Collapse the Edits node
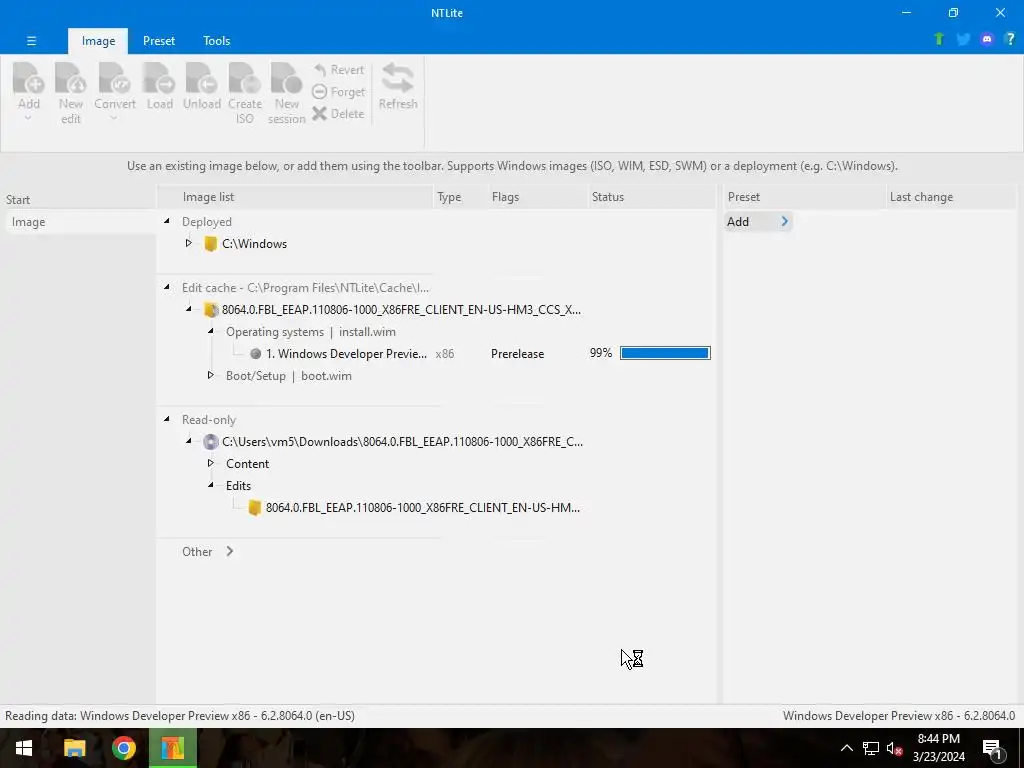 coord(211,485)
